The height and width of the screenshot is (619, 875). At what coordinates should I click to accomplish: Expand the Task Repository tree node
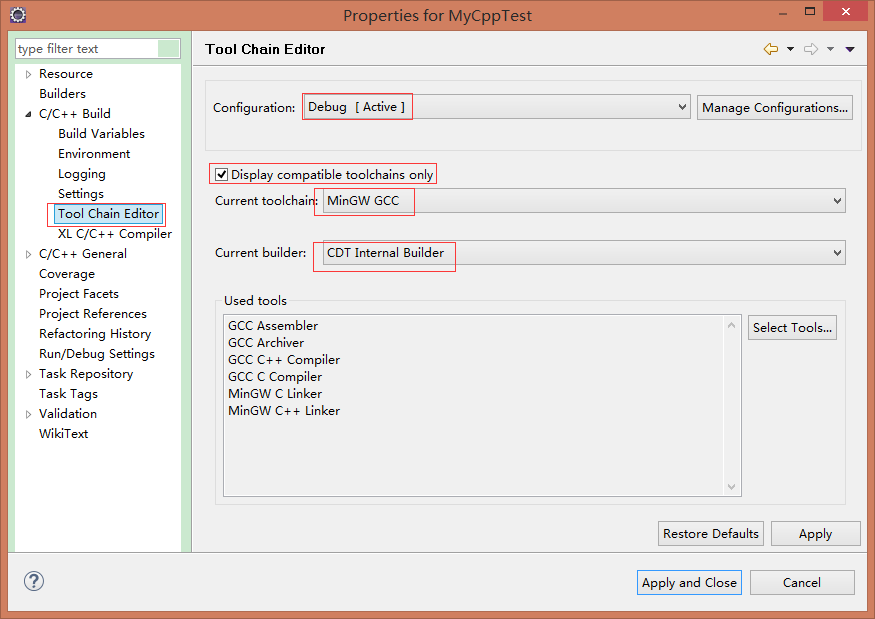(x=28, y=375)
